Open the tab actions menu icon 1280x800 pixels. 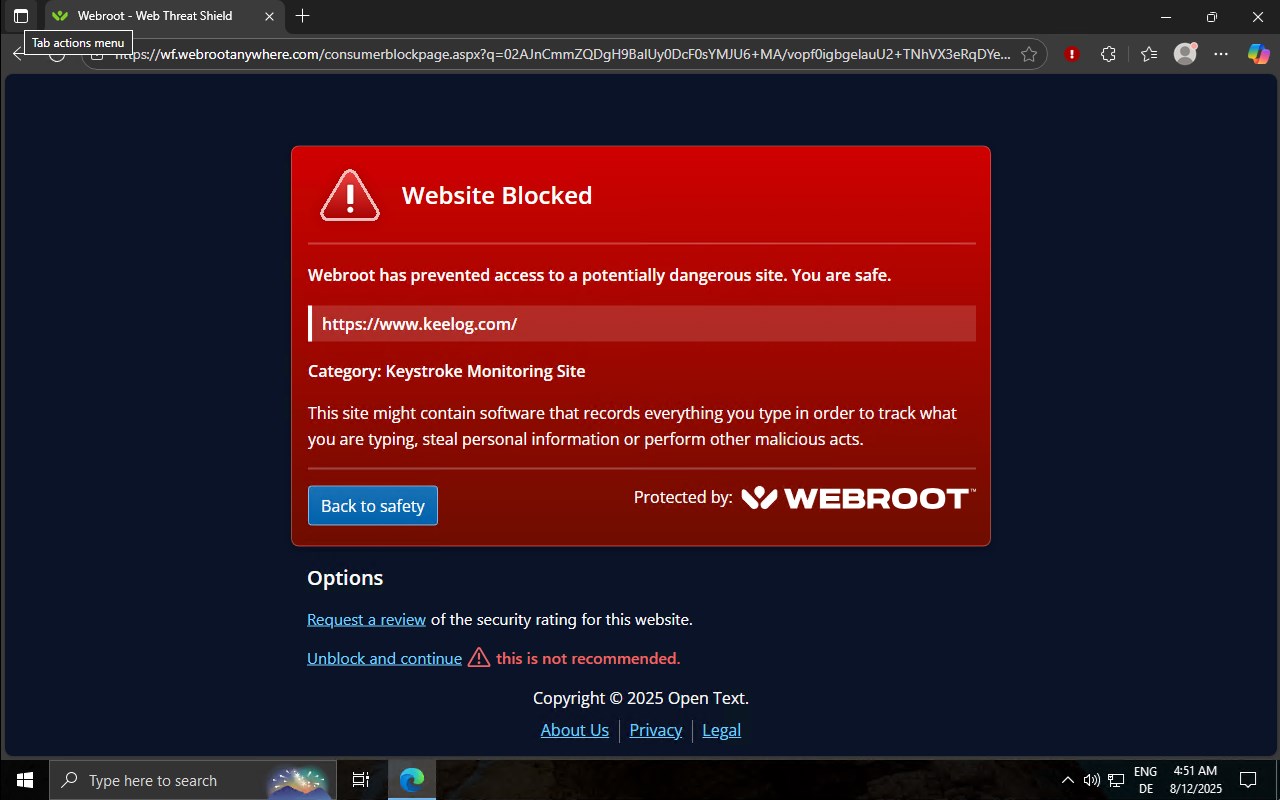tap(21, 16)
